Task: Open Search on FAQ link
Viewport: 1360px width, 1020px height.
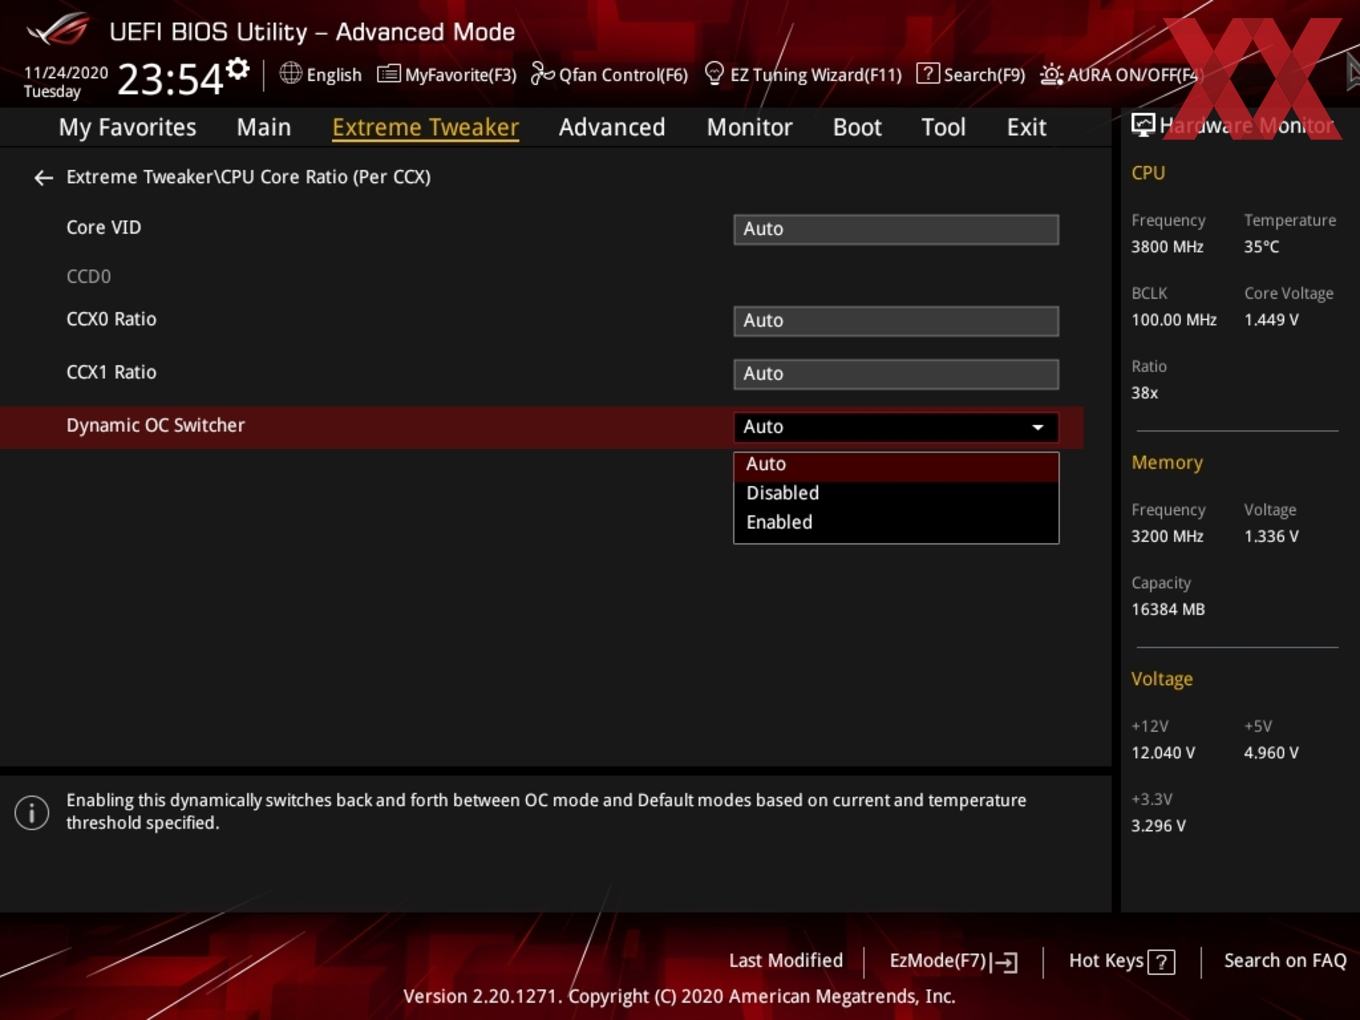Action: [x=1285, y=960]
